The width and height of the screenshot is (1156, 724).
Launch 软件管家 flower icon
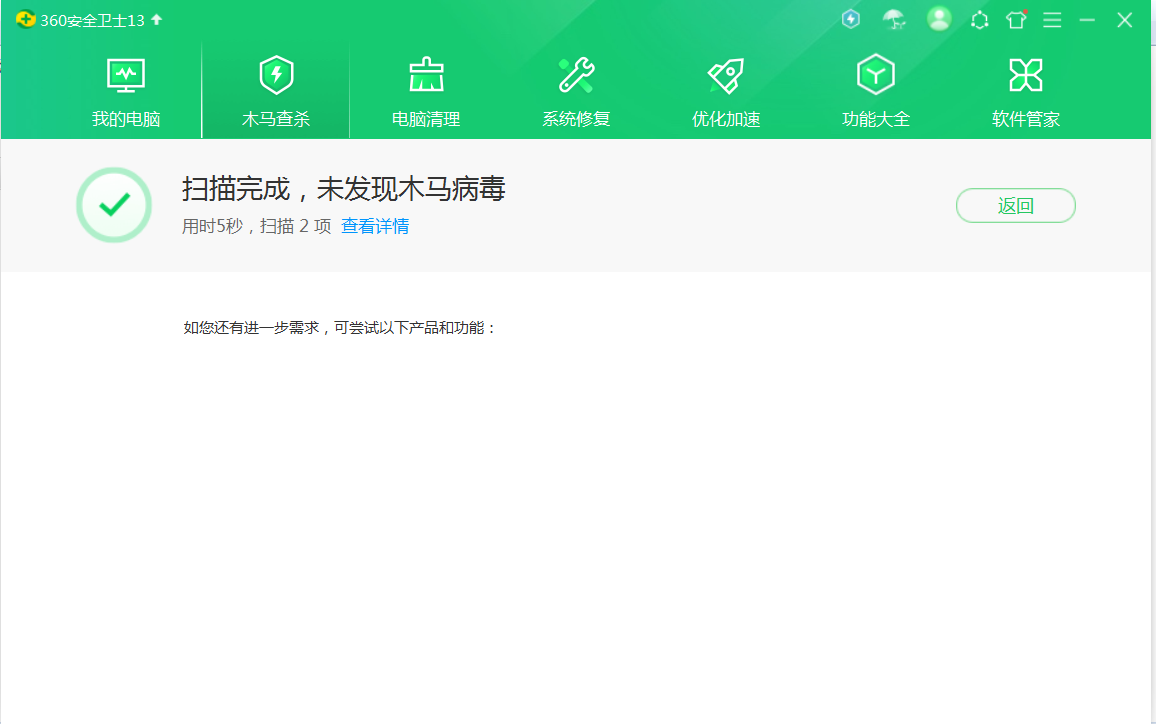pyautogui.click(x=1026, y=75)
